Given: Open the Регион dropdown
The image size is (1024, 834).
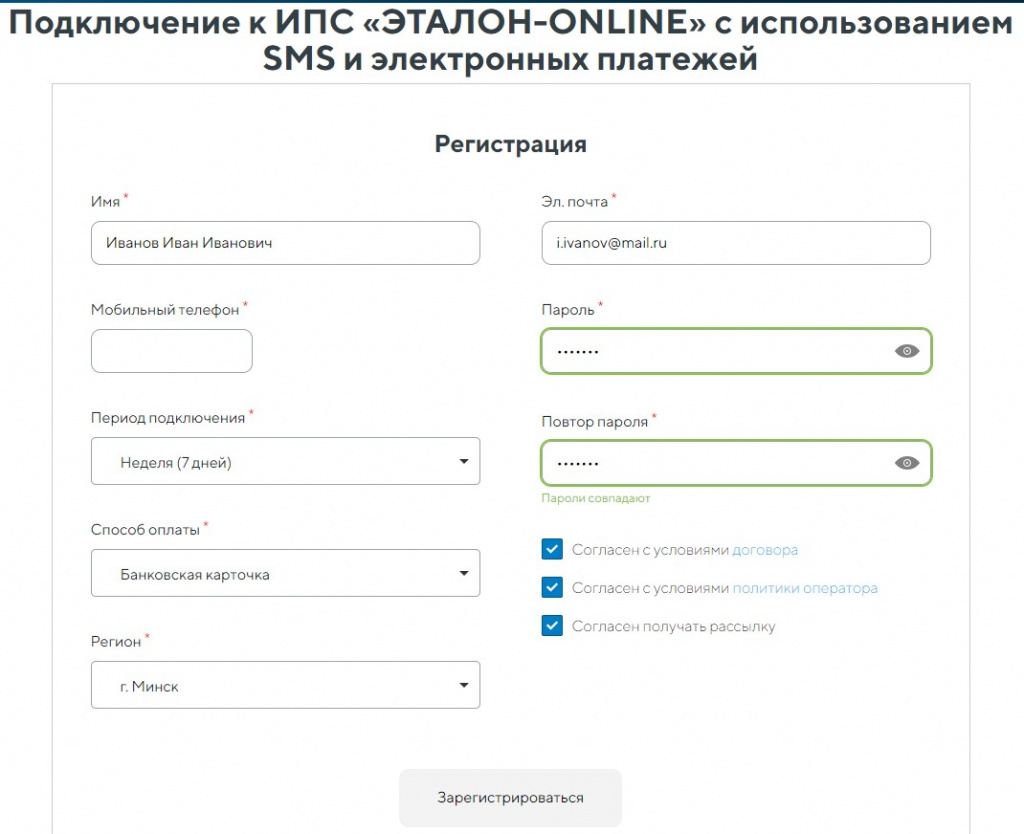Looking at the screenshot, I should [x=285, y=685].
